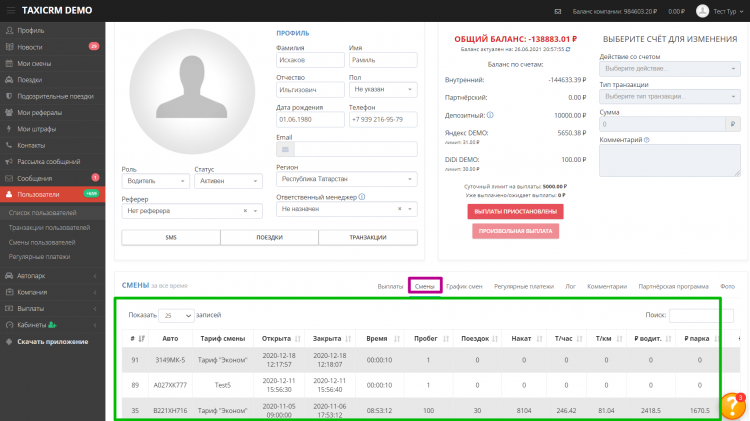Sort the table by Пробег column

pyautogui.click(x=427, y=338)
